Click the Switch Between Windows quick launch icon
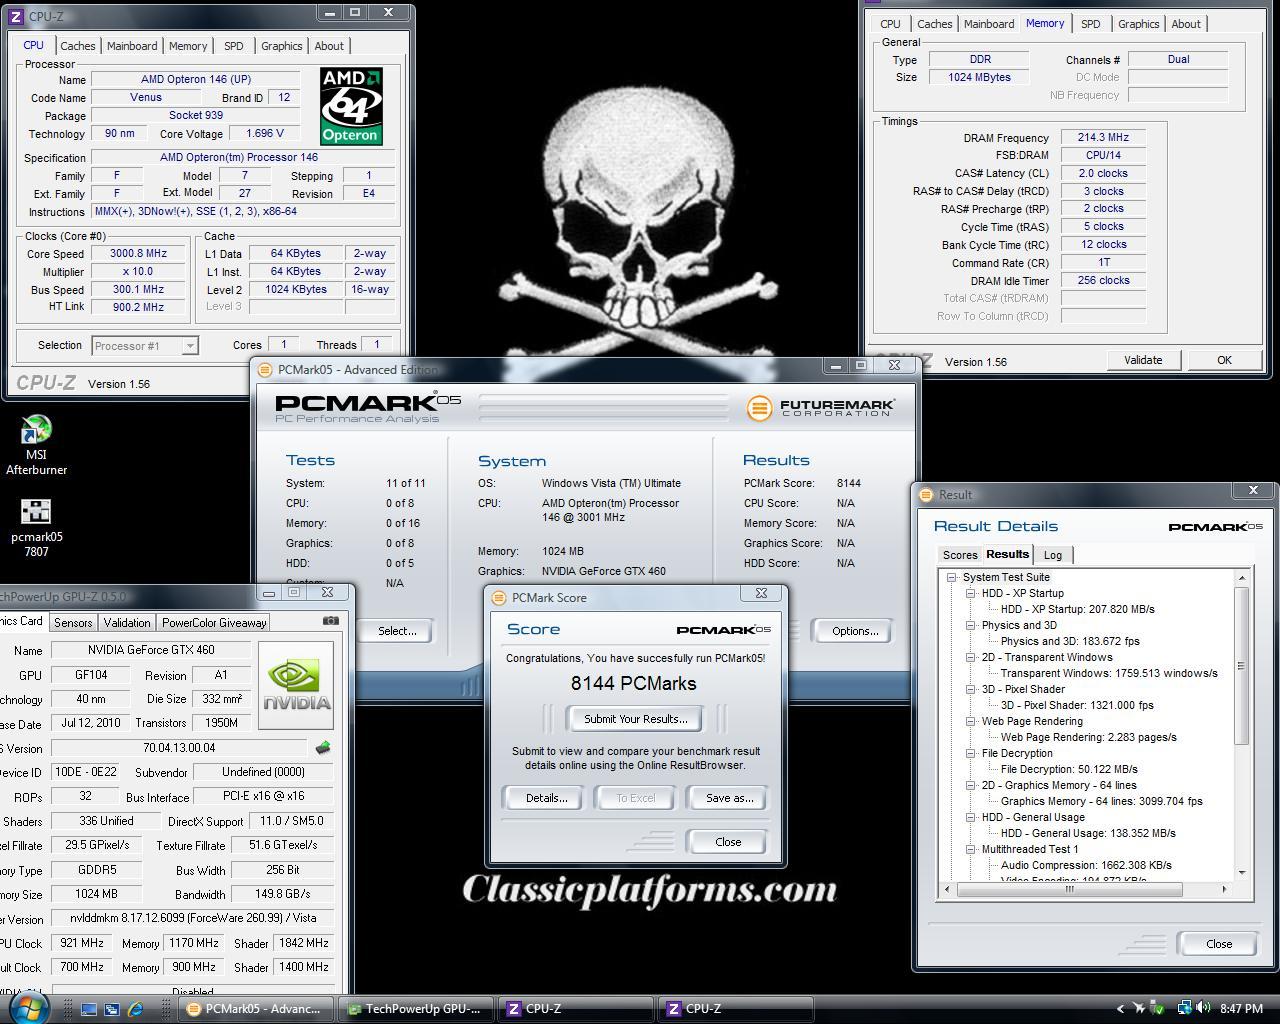 112,1009
